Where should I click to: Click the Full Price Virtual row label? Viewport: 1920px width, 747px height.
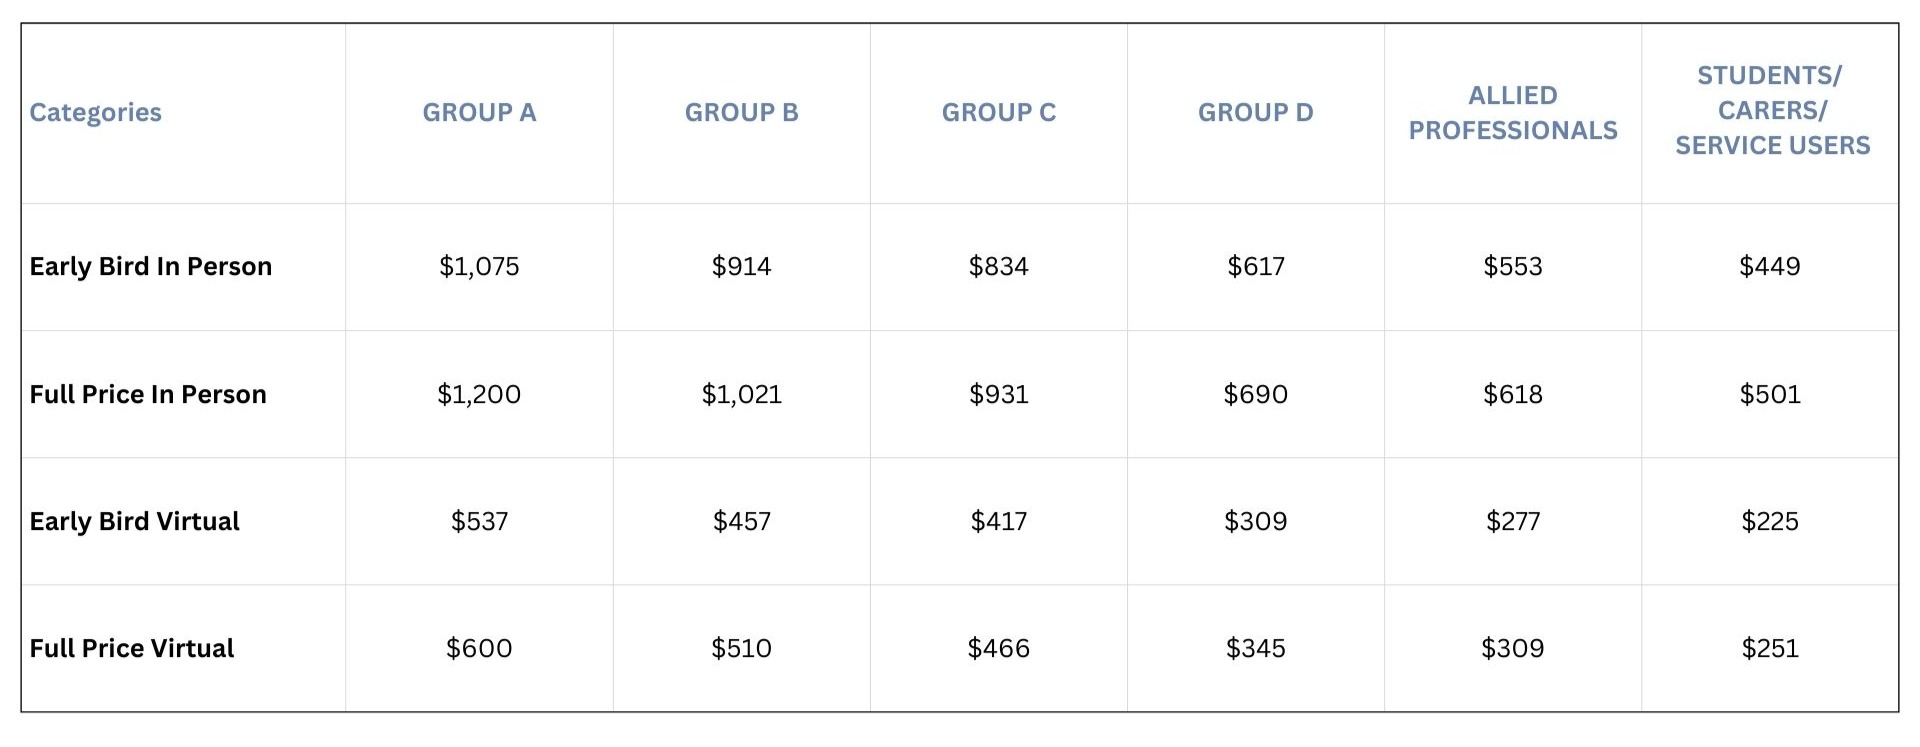(132, 649)
